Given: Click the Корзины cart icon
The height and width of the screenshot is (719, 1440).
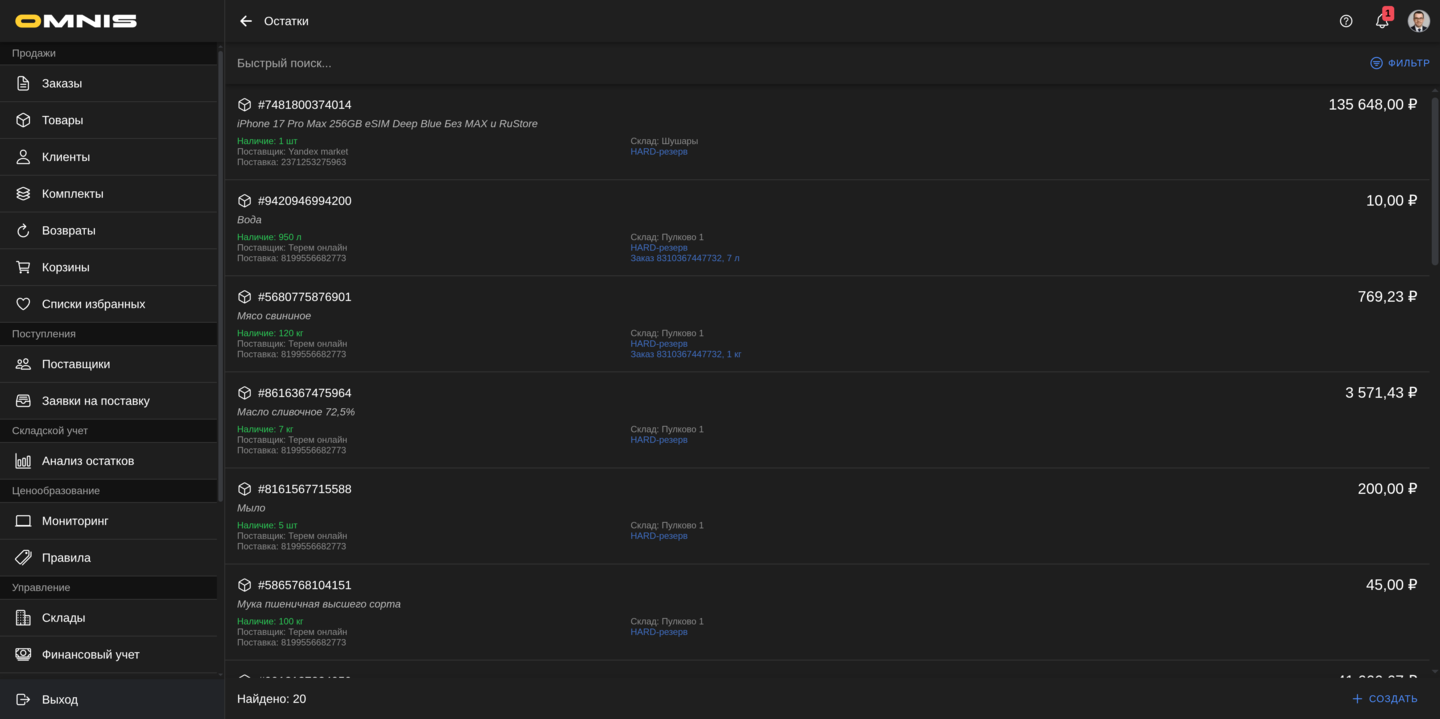Looking at the screenshot, I should click(23, 267).
